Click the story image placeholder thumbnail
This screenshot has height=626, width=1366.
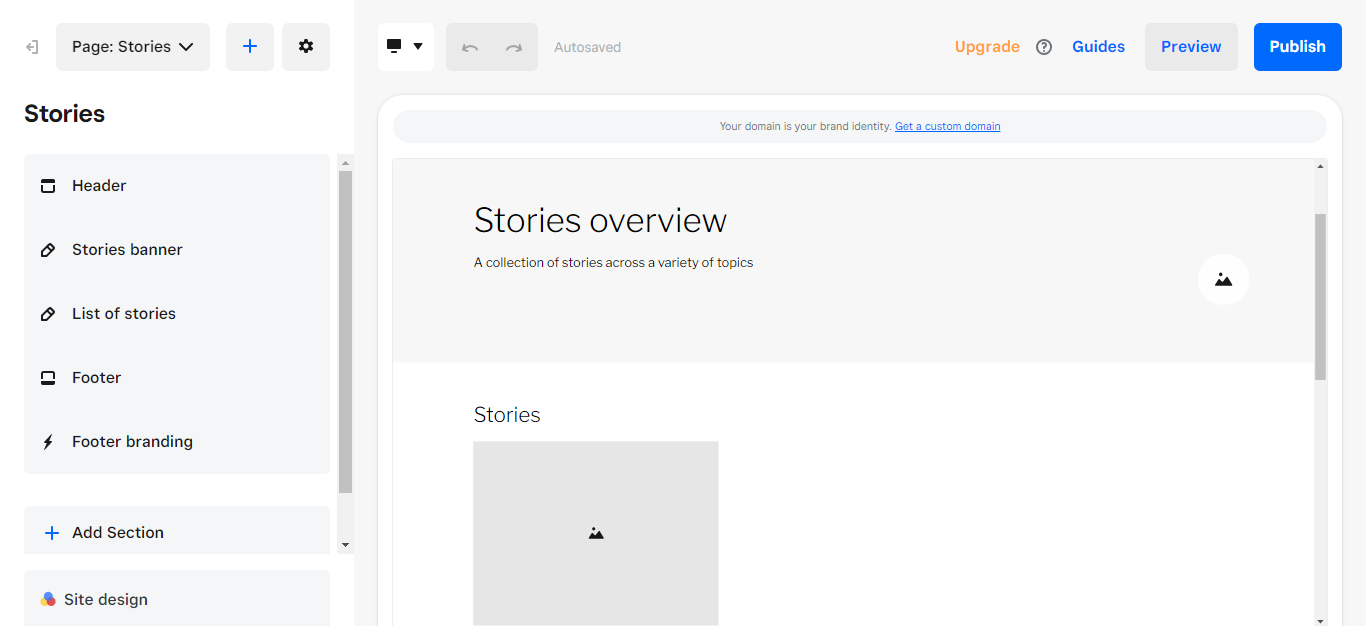click(x=596, y=534)
